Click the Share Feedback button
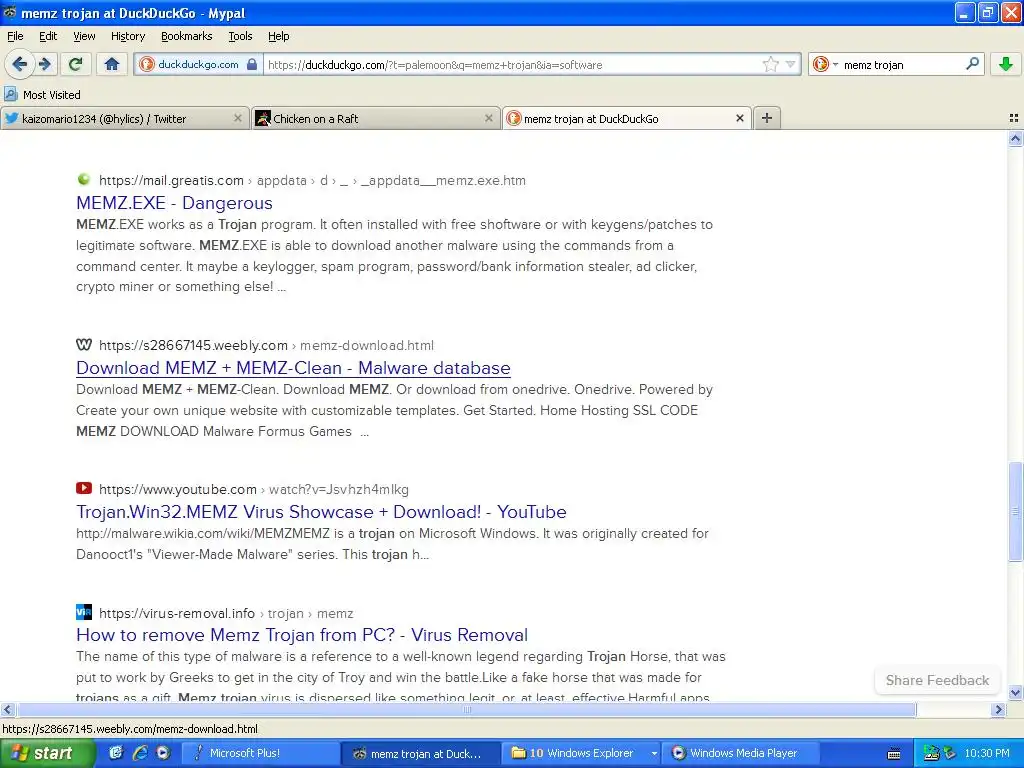This screenshot has width=1024, height=768. [x=937, y=680]
